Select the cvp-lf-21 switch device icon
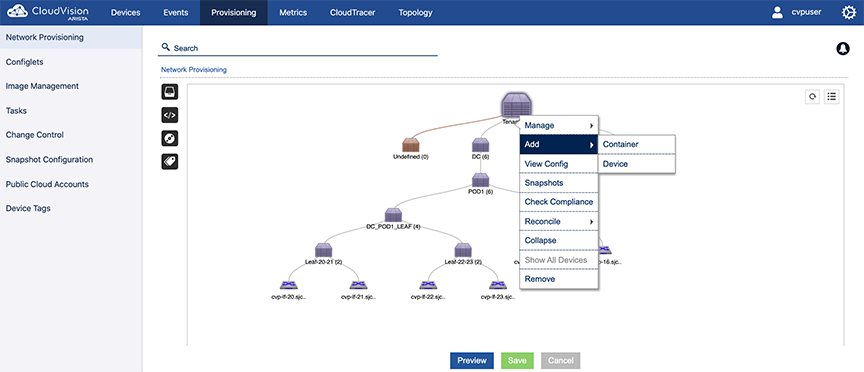Image resolution: width=864 pixels, height=372 pixels. click(358, 285)
